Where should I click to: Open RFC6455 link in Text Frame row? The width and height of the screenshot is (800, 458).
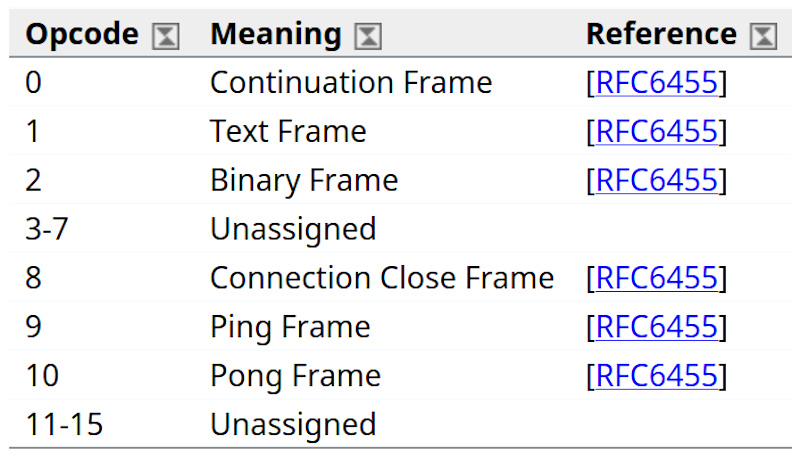657,132
